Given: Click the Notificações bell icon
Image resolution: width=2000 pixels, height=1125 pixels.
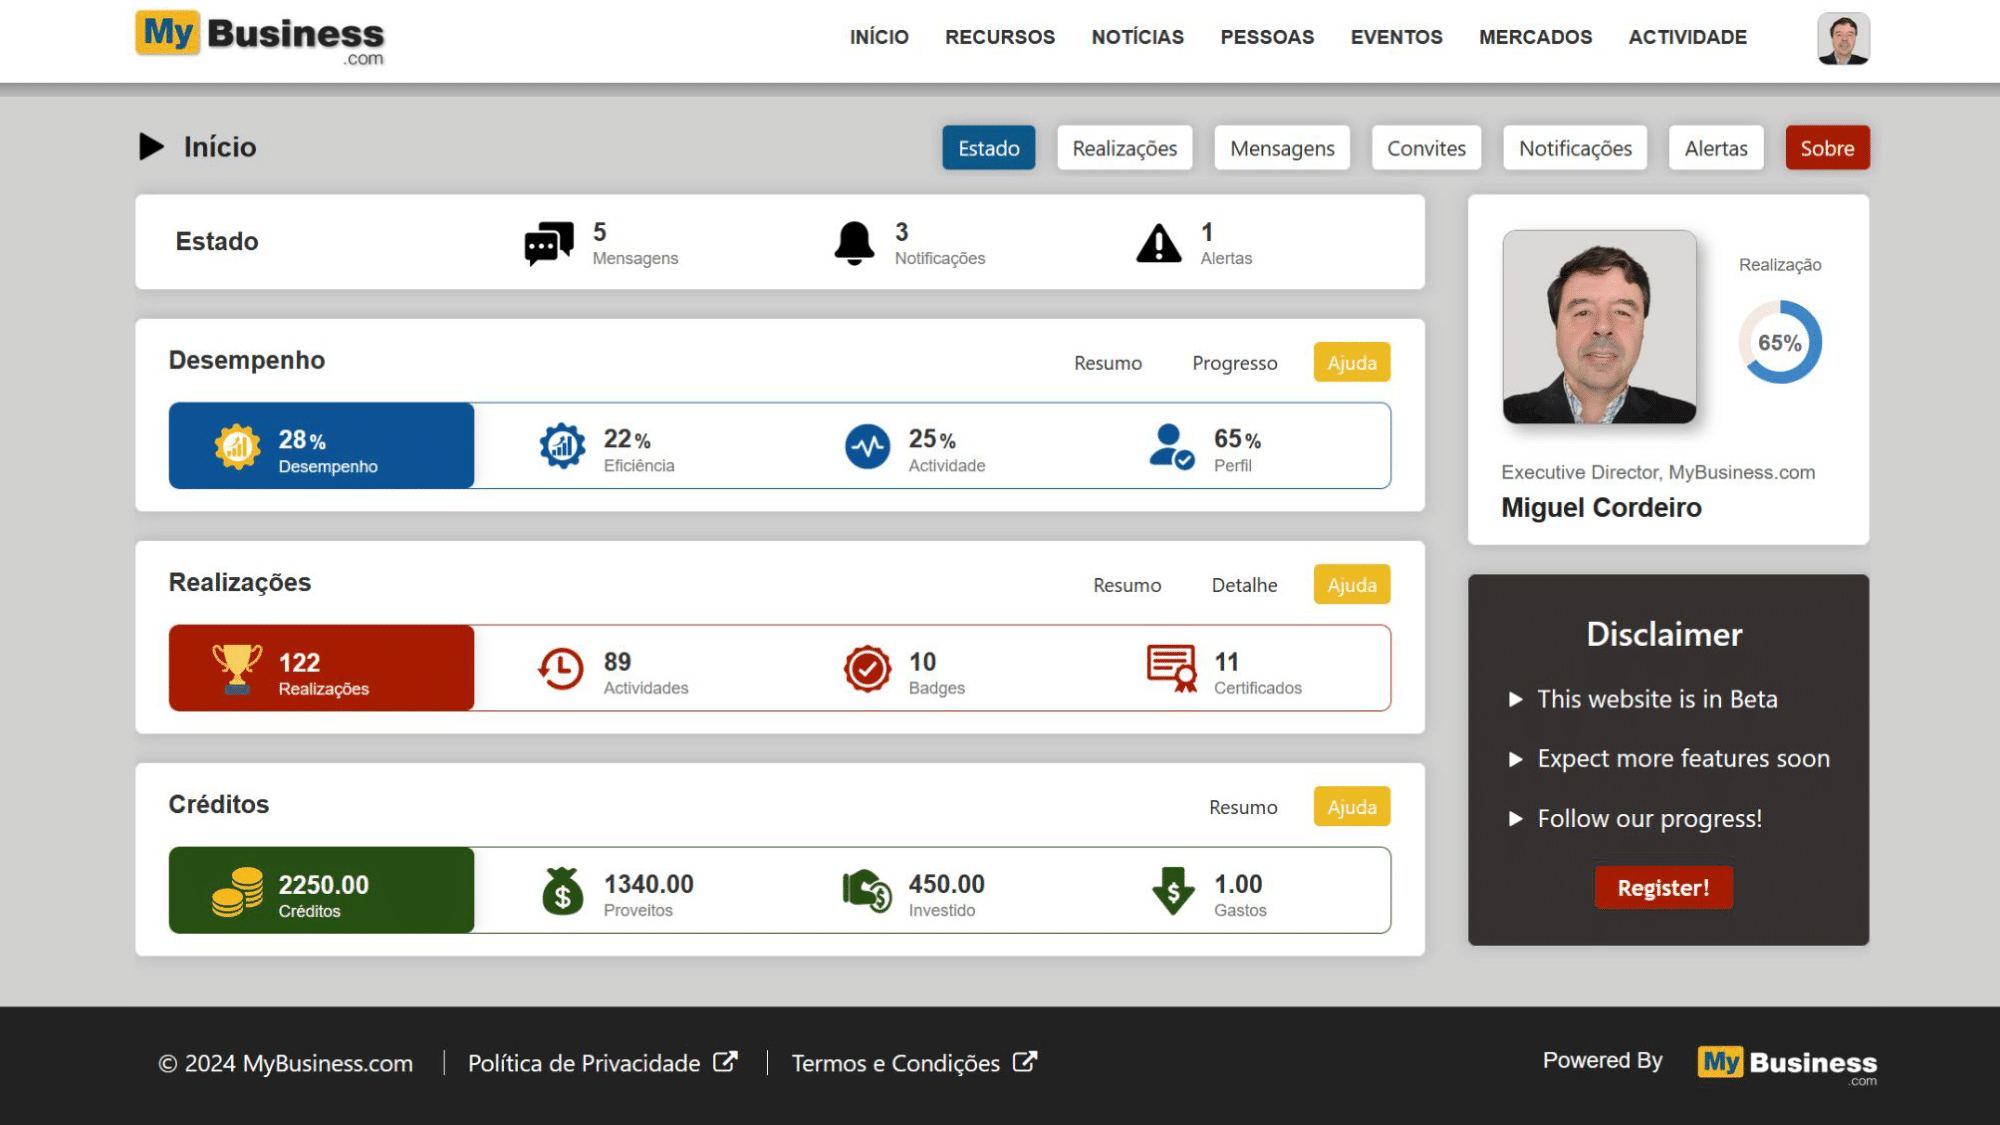Looking at the screenshot, I should click(x=854, y=243).
